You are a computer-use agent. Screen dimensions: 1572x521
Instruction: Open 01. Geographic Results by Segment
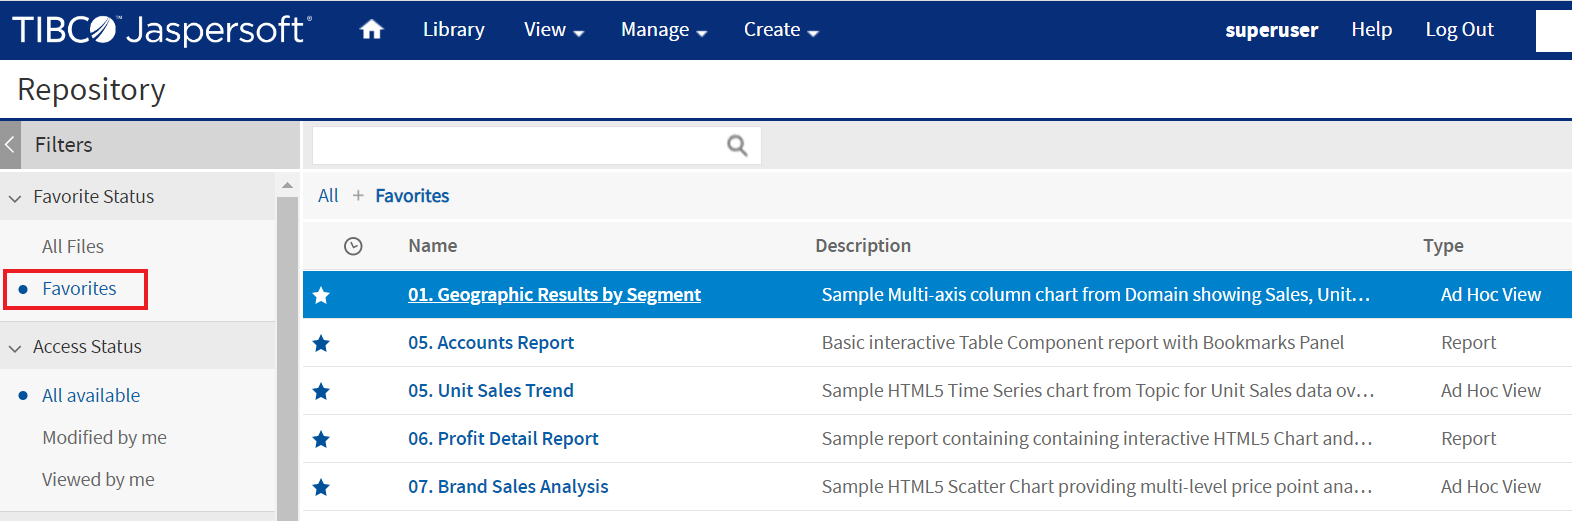point(554,295)
